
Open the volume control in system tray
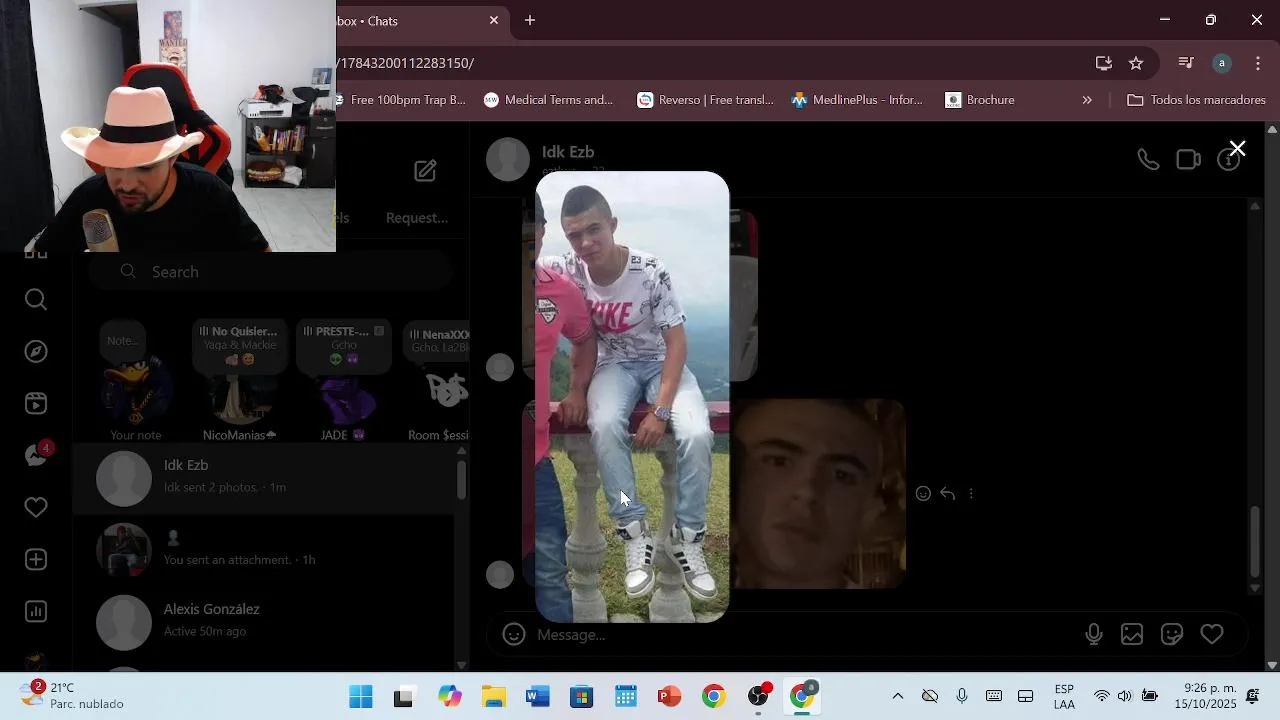(1125, 696)
